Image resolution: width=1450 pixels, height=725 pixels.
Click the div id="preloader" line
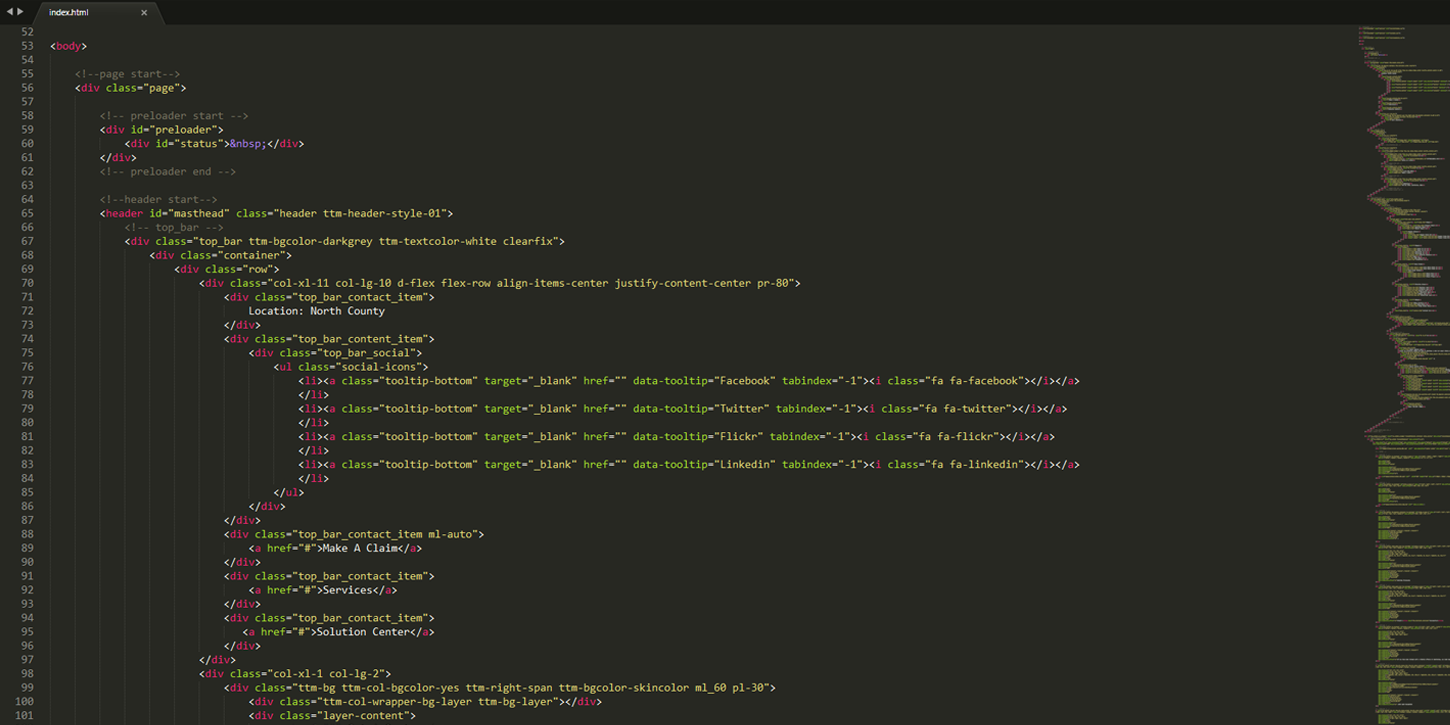pyautogui.click(x=162, y=130)
